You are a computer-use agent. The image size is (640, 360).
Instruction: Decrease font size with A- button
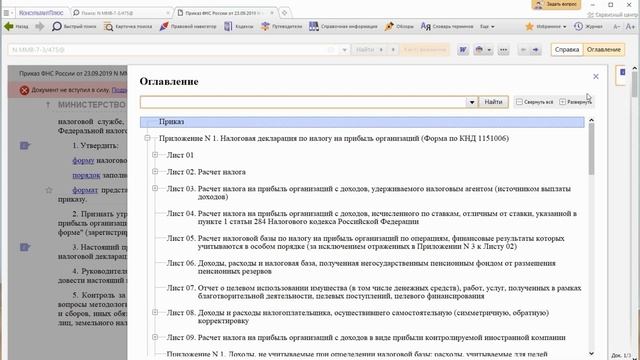[616, 27]
